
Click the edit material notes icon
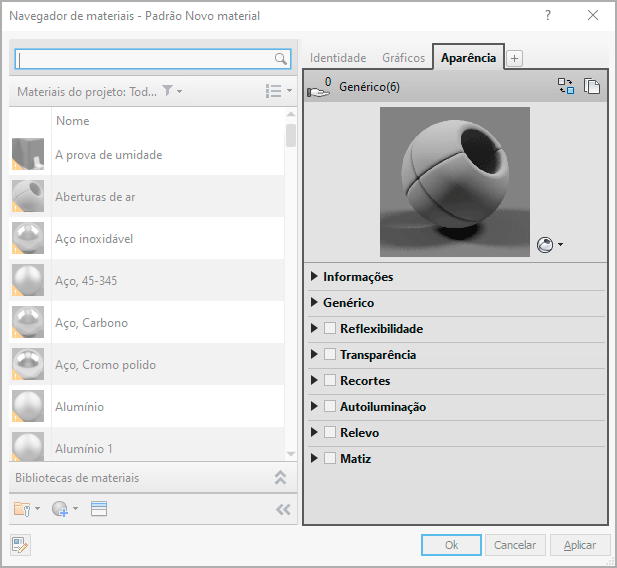(x=20, y=545)
